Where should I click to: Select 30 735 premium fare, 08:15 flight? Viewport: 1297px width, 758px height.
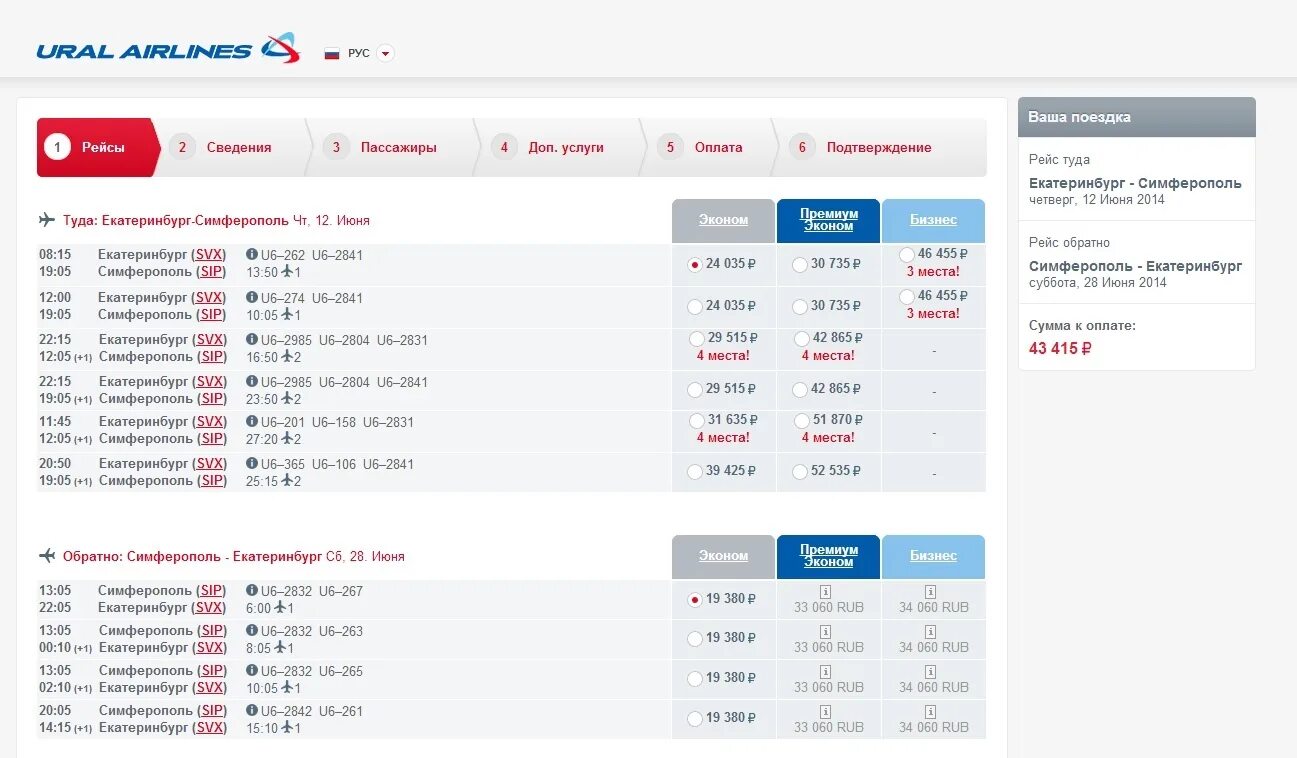(x=799, y=265)
